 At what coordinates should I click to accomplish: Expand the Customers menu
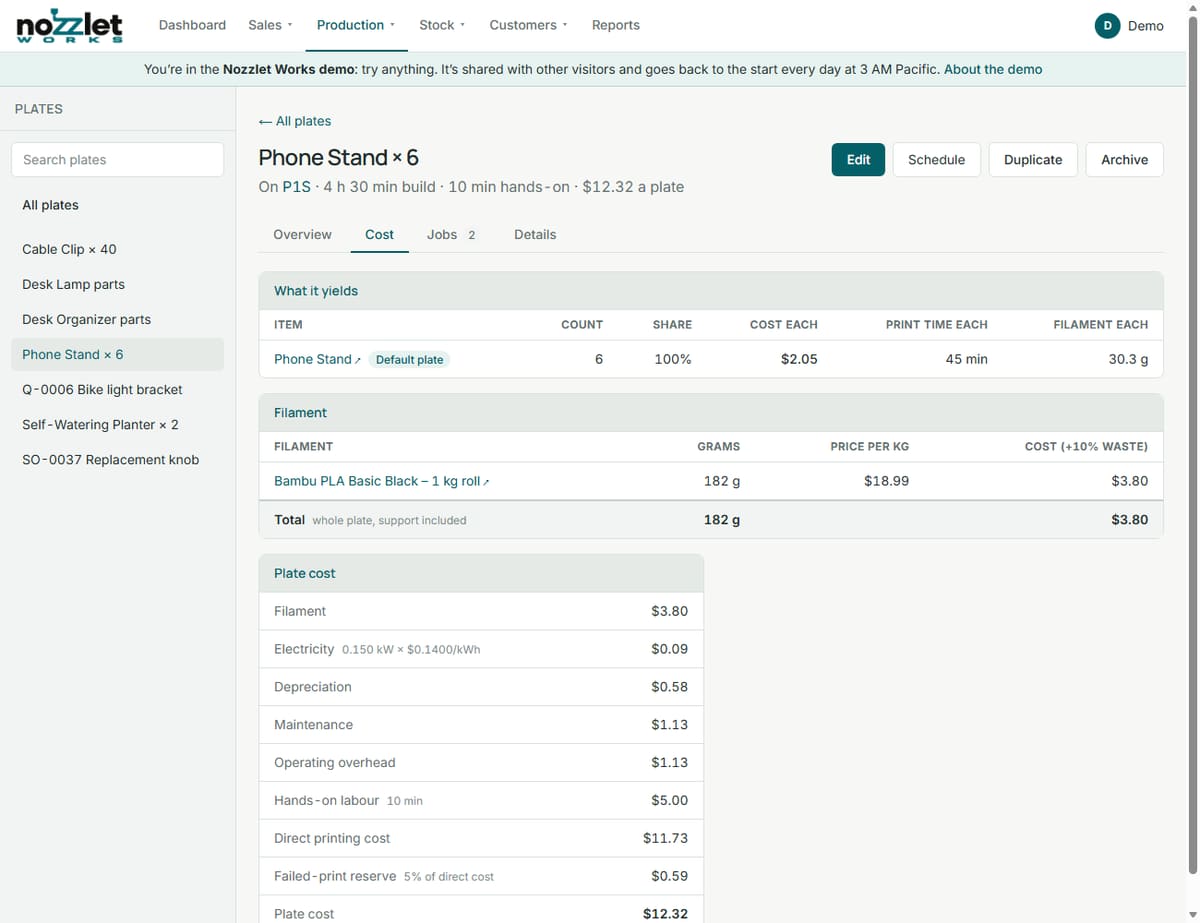528,25
